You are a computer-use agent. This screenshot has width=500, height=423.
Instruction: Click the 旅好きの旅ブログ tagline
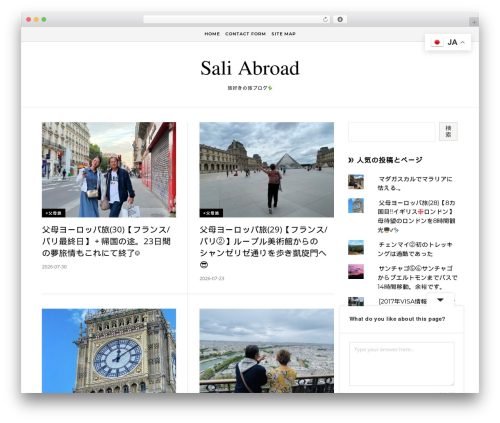250,88
